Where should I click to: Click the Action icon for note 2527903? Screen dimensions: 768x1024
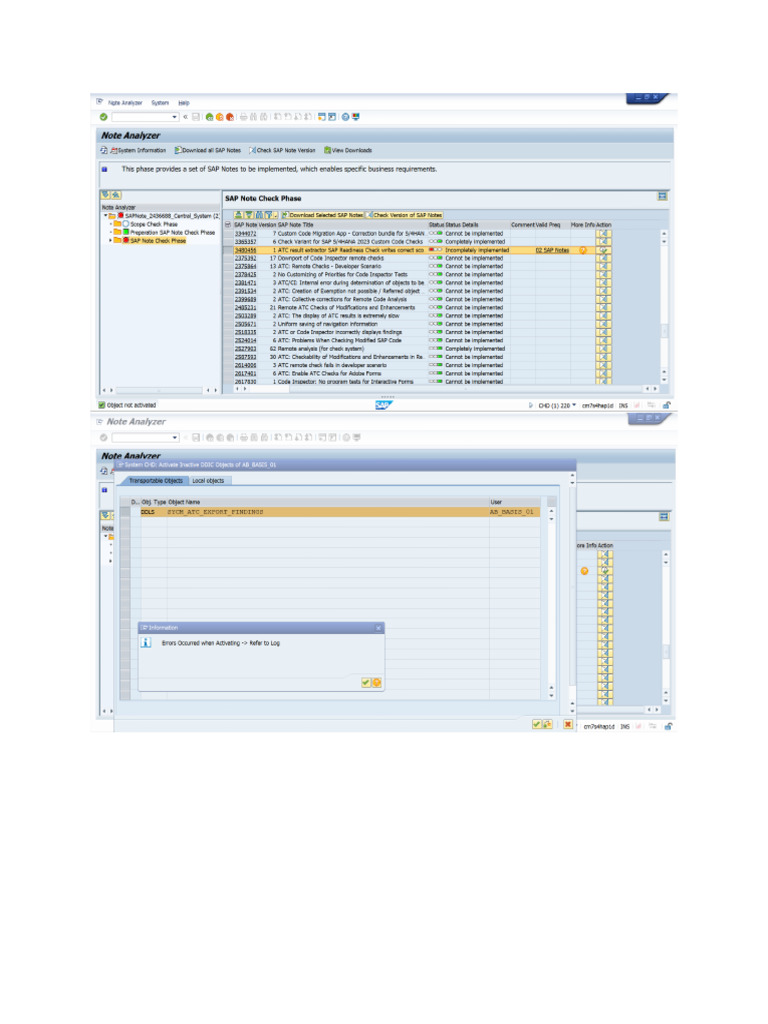coord(603,349)
